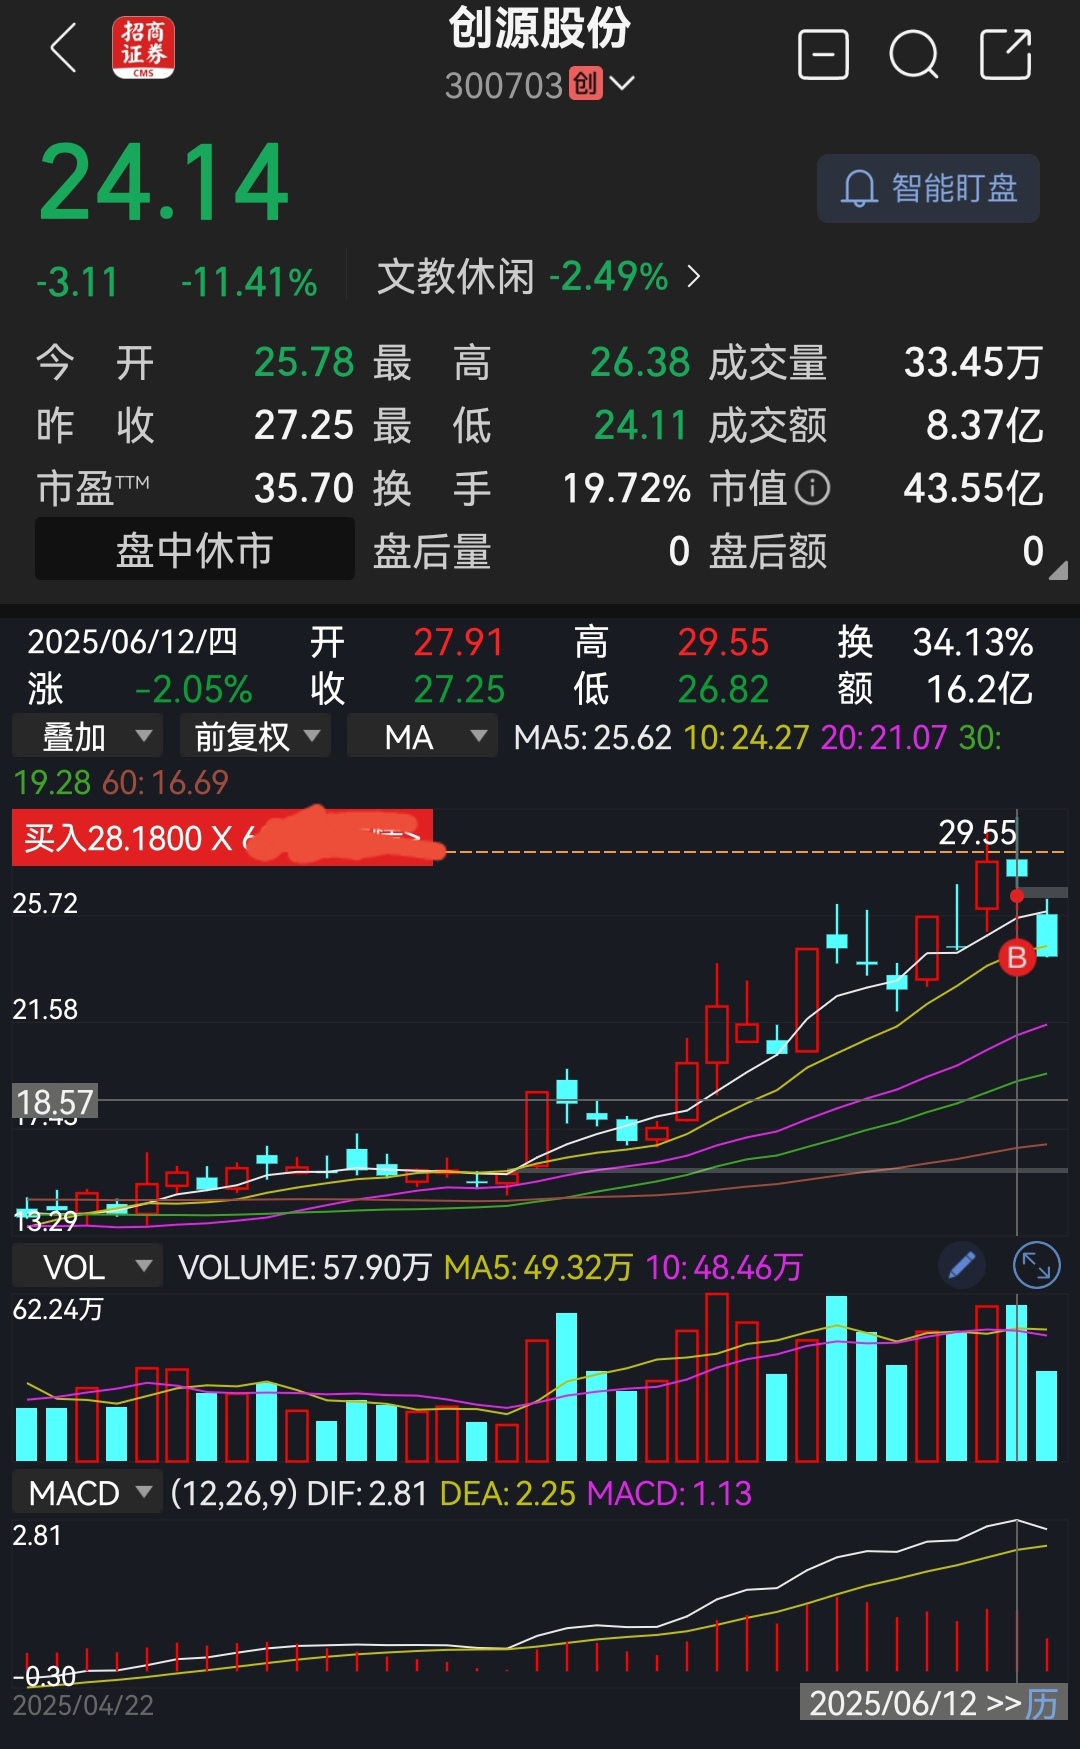Screen dimensions: 1080x1749
Task: Open the MACD indicator dropdown
Action: point(87,1493)
